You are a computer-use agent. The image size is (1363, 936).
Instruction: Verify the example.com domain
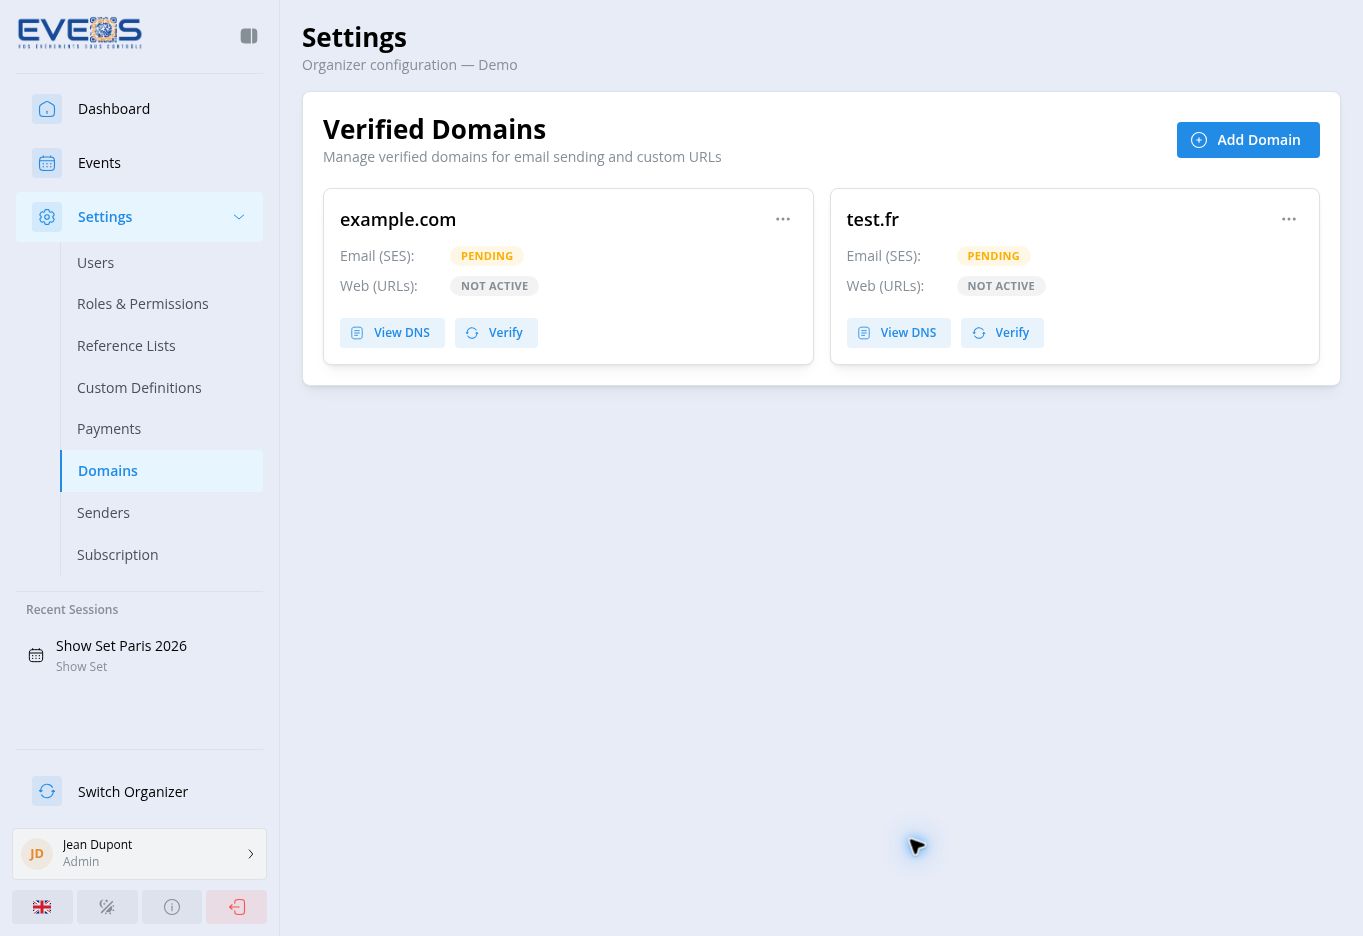point(496,333)
